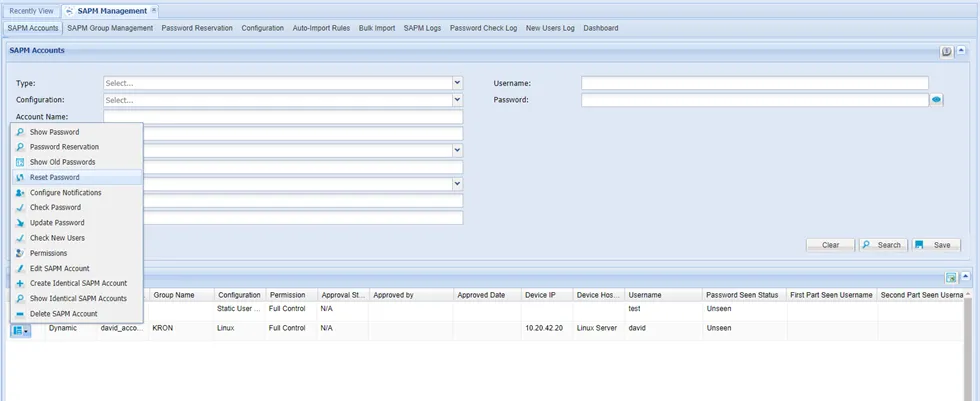The width and height of the screenshot is (980, 401).
Task: Open the SAPM Logs tab
Action: [422, 28]
